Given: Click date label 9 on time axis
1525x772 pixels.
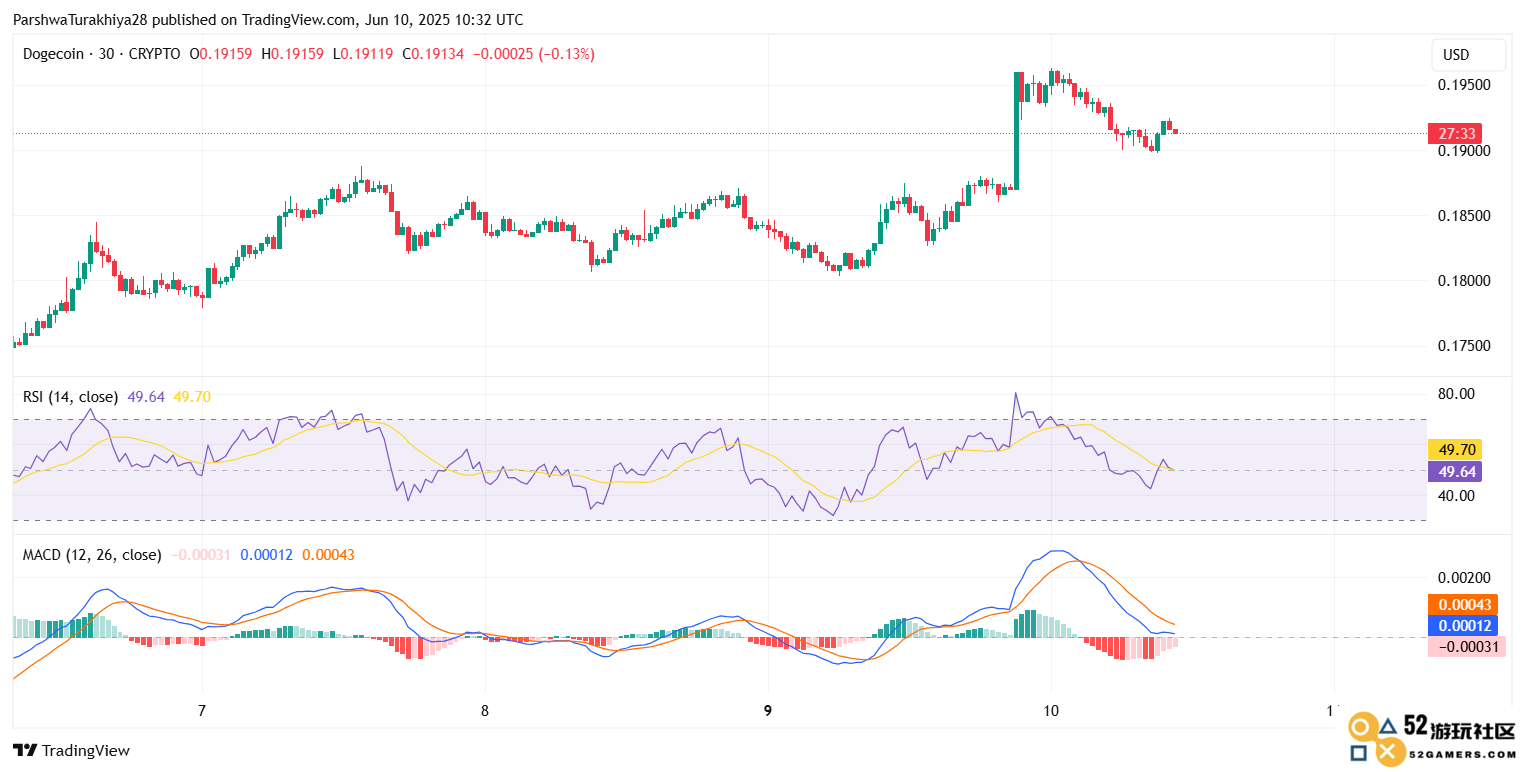Looking at the screenshot, I should 768,711.
